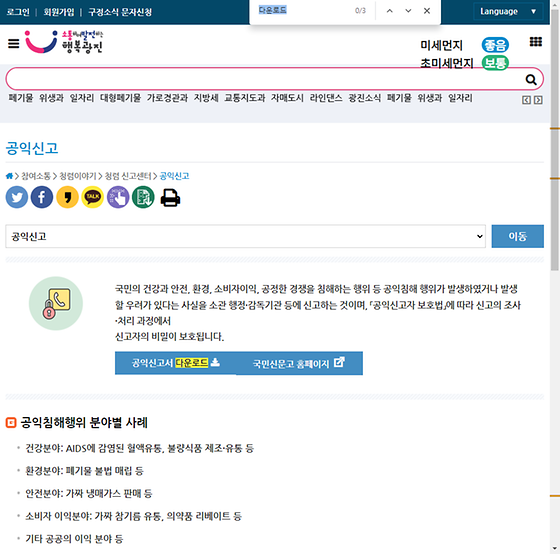Image resolution: width=560 pixels, height=554 pixels.
Task: Go to the next find result
Action: pyautogui.click(x=408, y=11)
